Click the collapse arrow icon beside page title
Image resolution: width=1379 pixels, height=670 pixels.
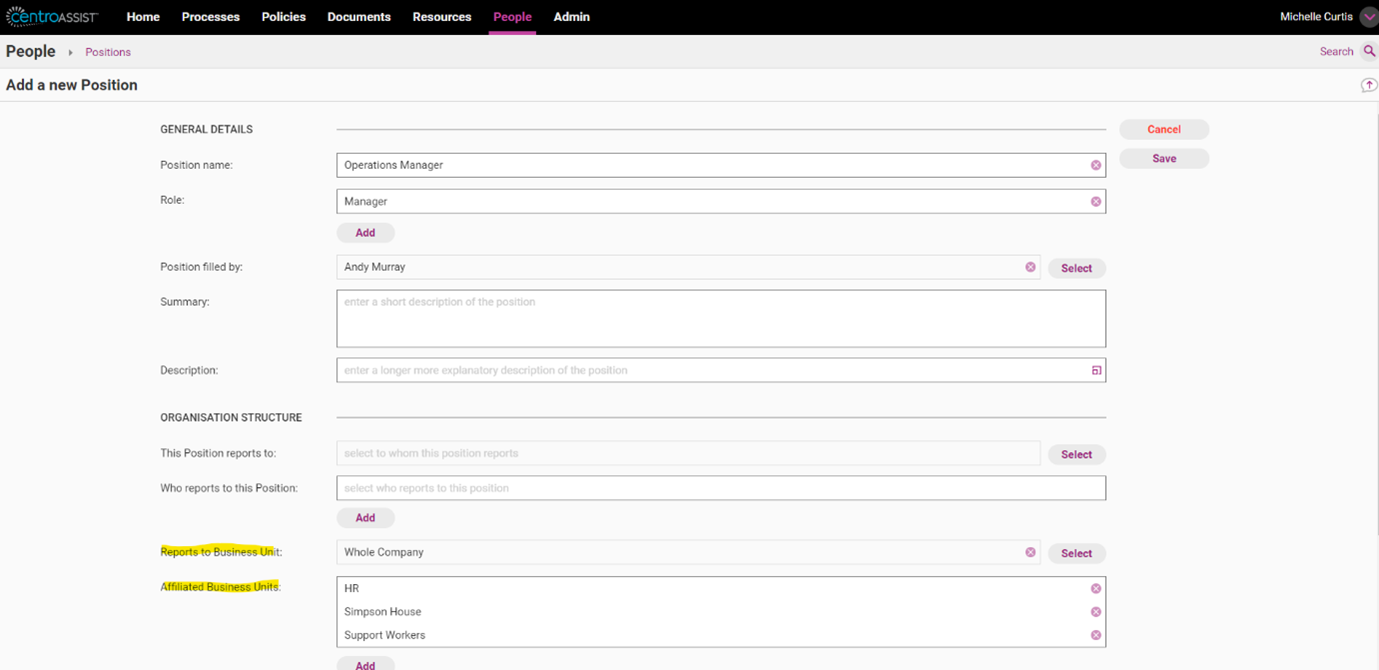(x=1369, y=85)
